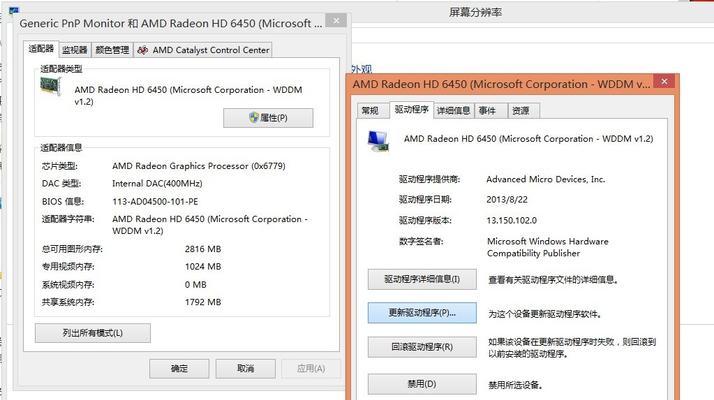The width and height of the screenshot is (714, 400).
Task: Click the 专用视频内存 label
Action: coord(68,267)
